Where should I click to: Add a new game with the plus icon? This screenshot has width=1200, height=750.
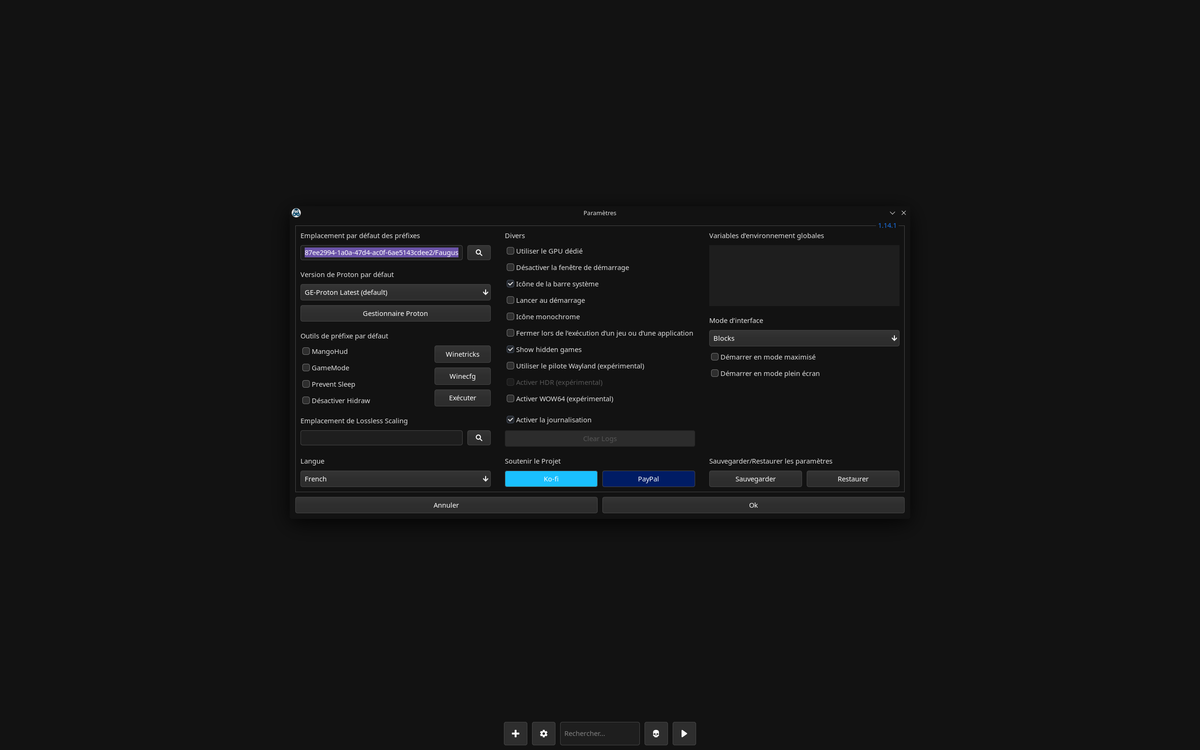point(515,733)
